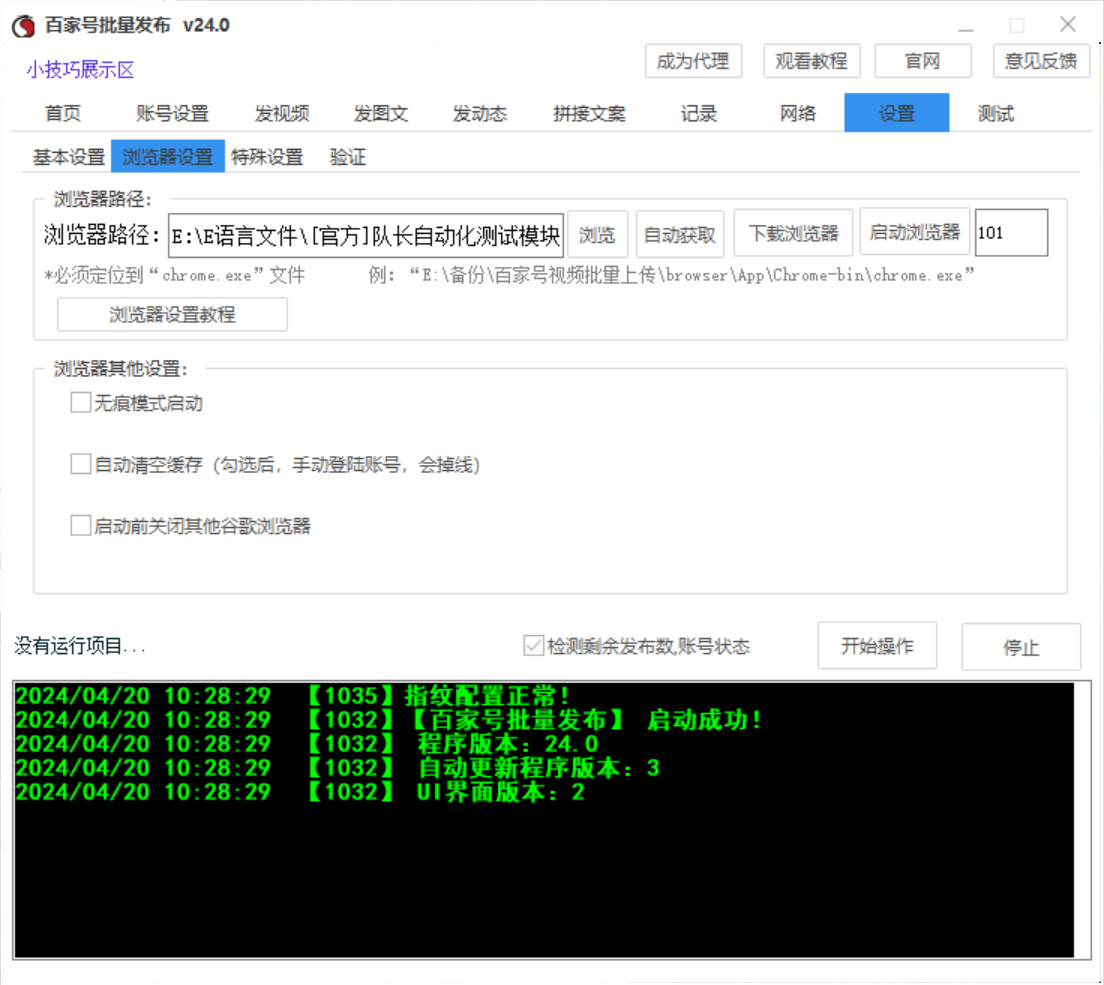The height and width of the screenshot is (985, 1104).
Task: Click the 开始操作 button
Action: (x=877, y=646)
